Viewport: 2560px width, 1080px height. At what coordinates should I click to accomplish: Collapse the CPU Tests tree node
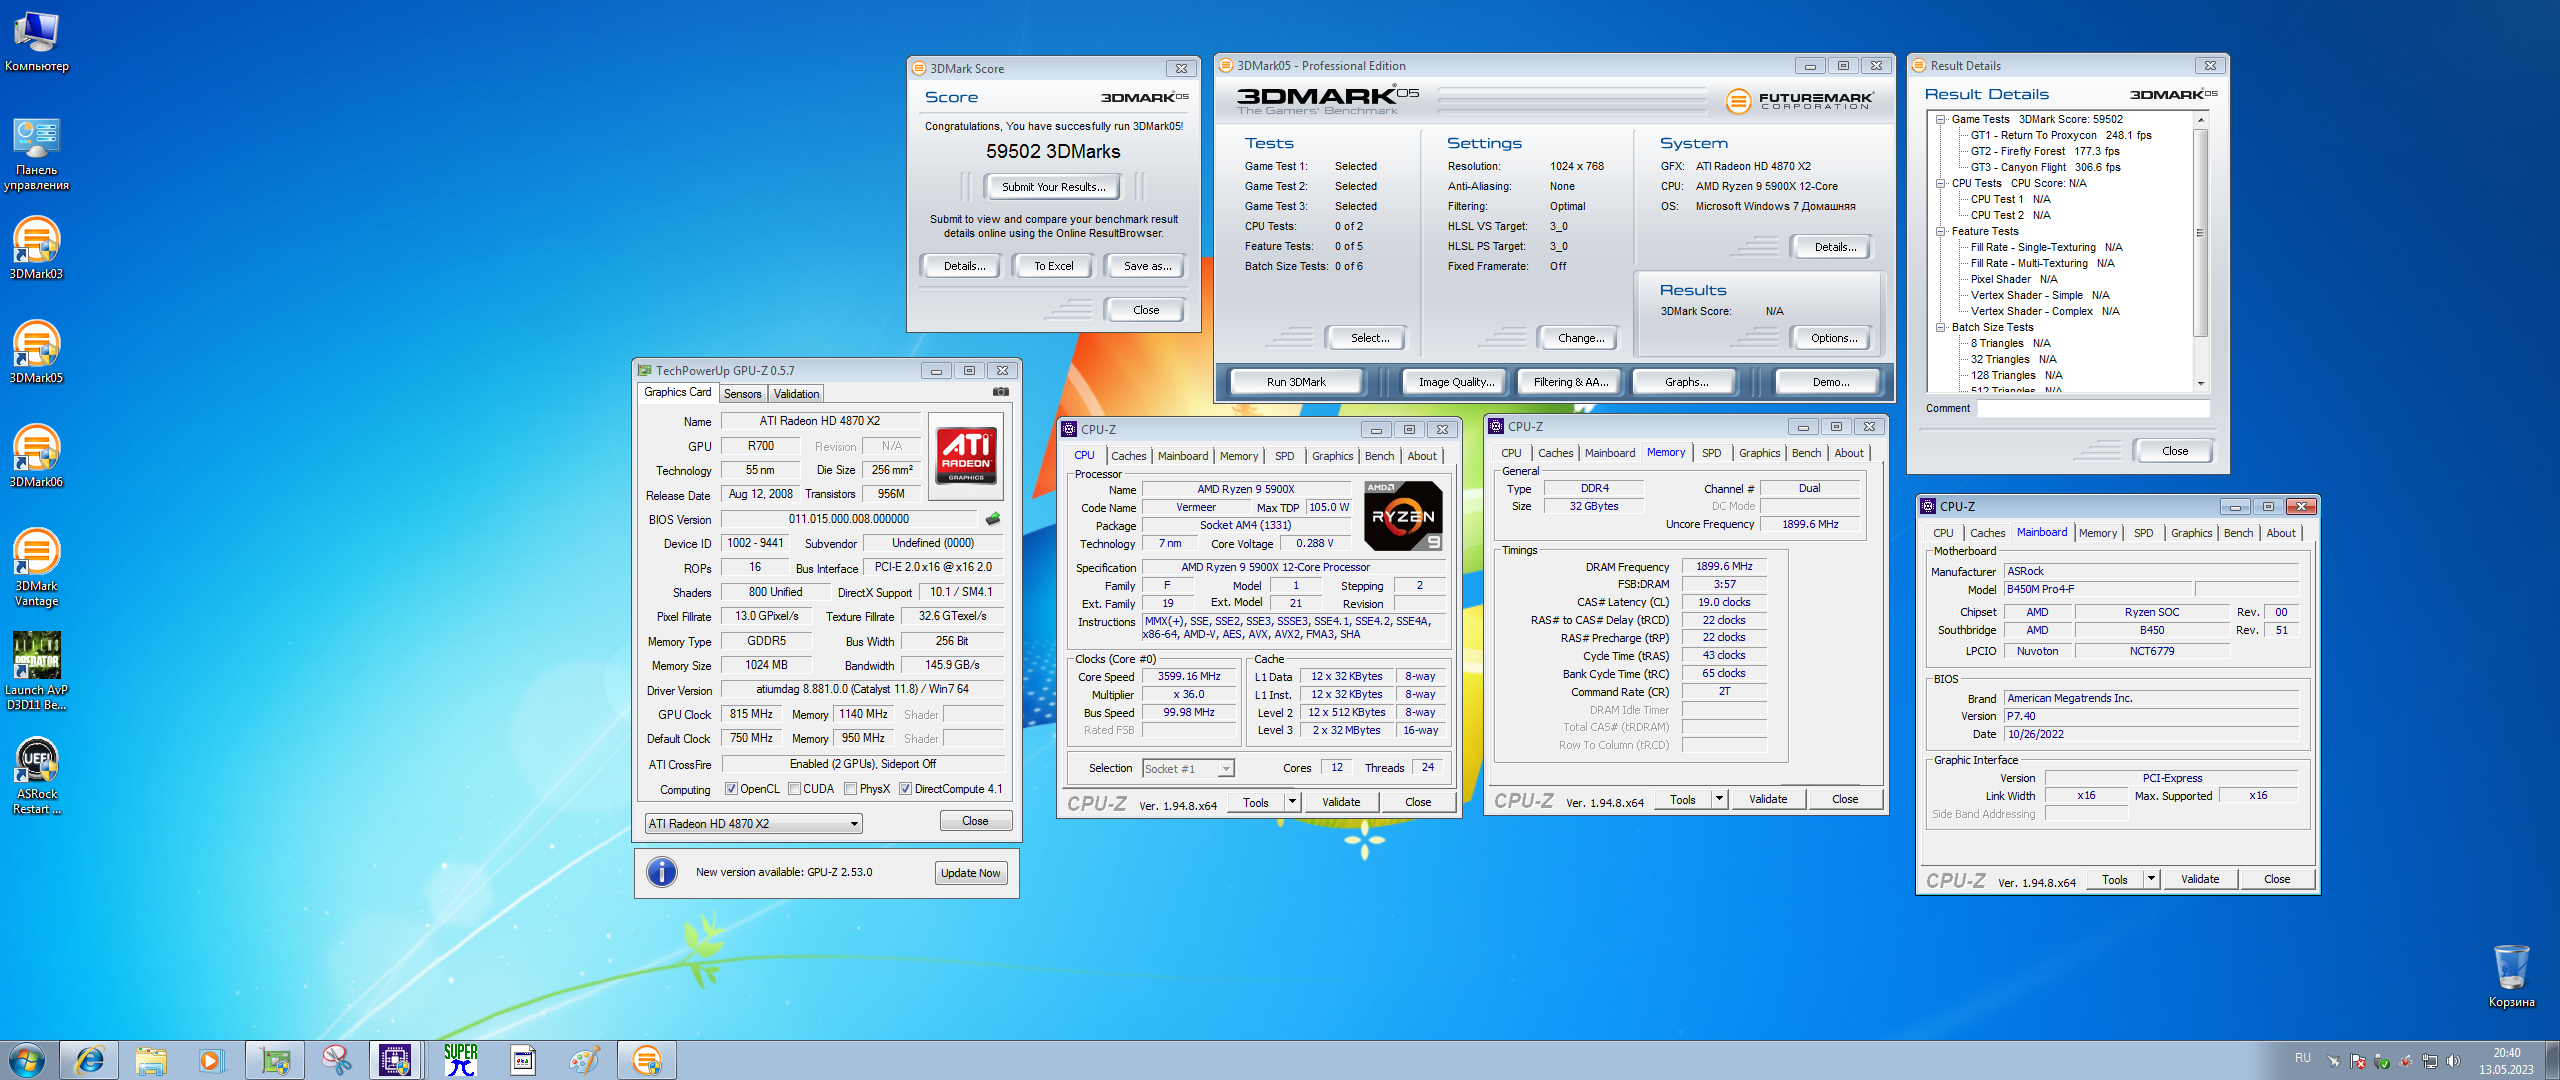(1940, 183)
